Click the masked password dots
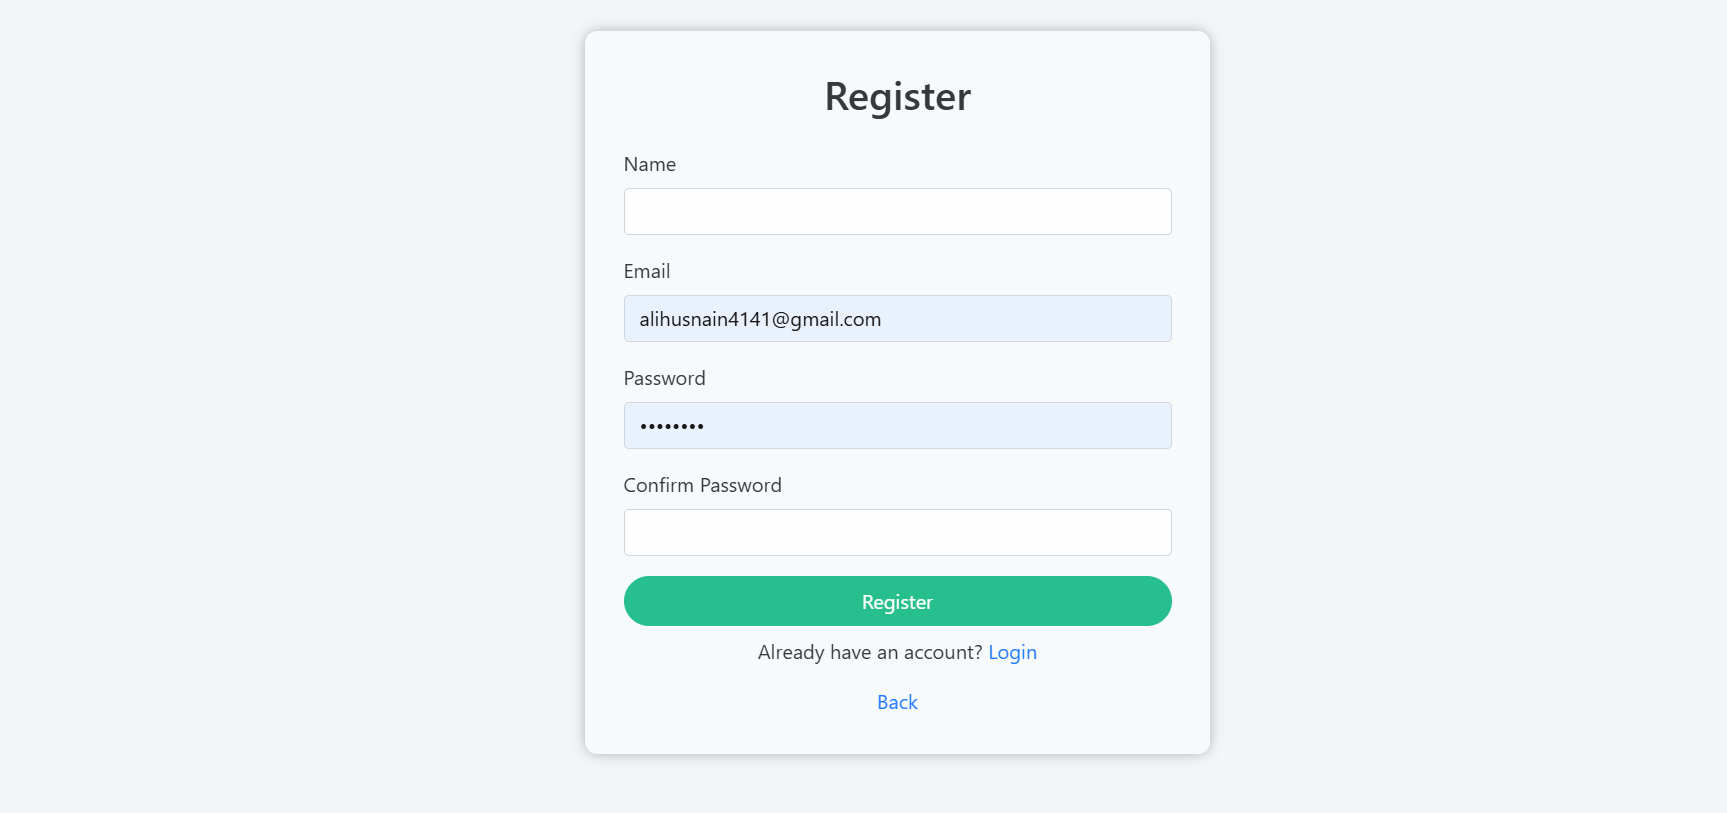Image resolution: width=1727 pixels, height=813 pixels. pyautogui.click(x=672, y=427)
